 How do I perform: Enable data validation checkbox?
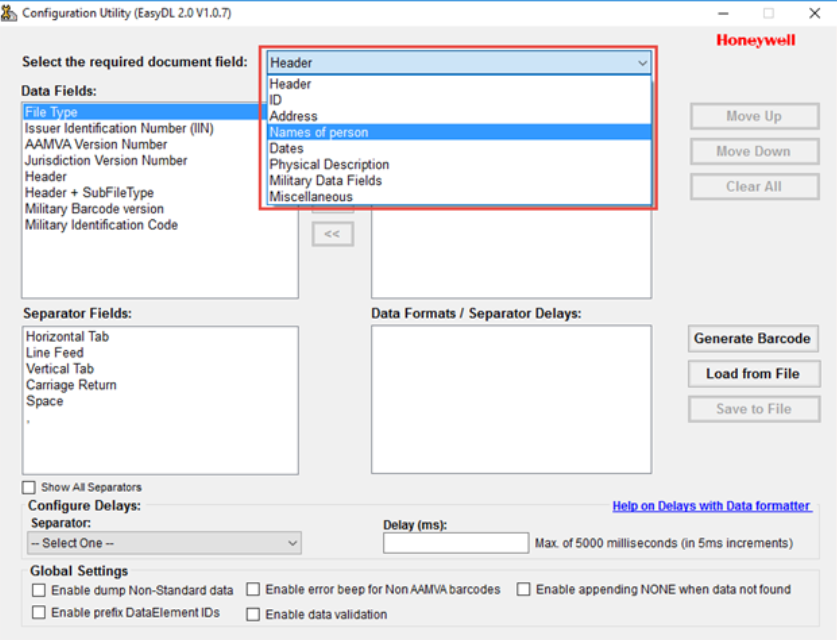[253, 614]
